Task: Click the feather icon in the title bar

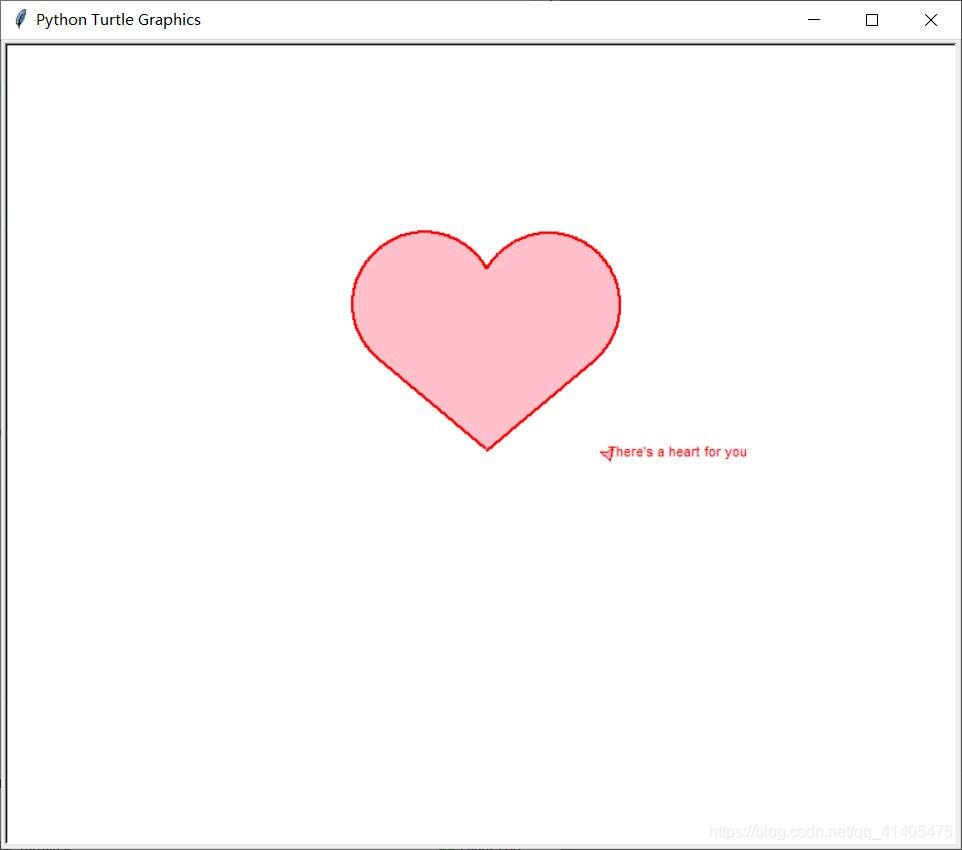Action: 20,20
